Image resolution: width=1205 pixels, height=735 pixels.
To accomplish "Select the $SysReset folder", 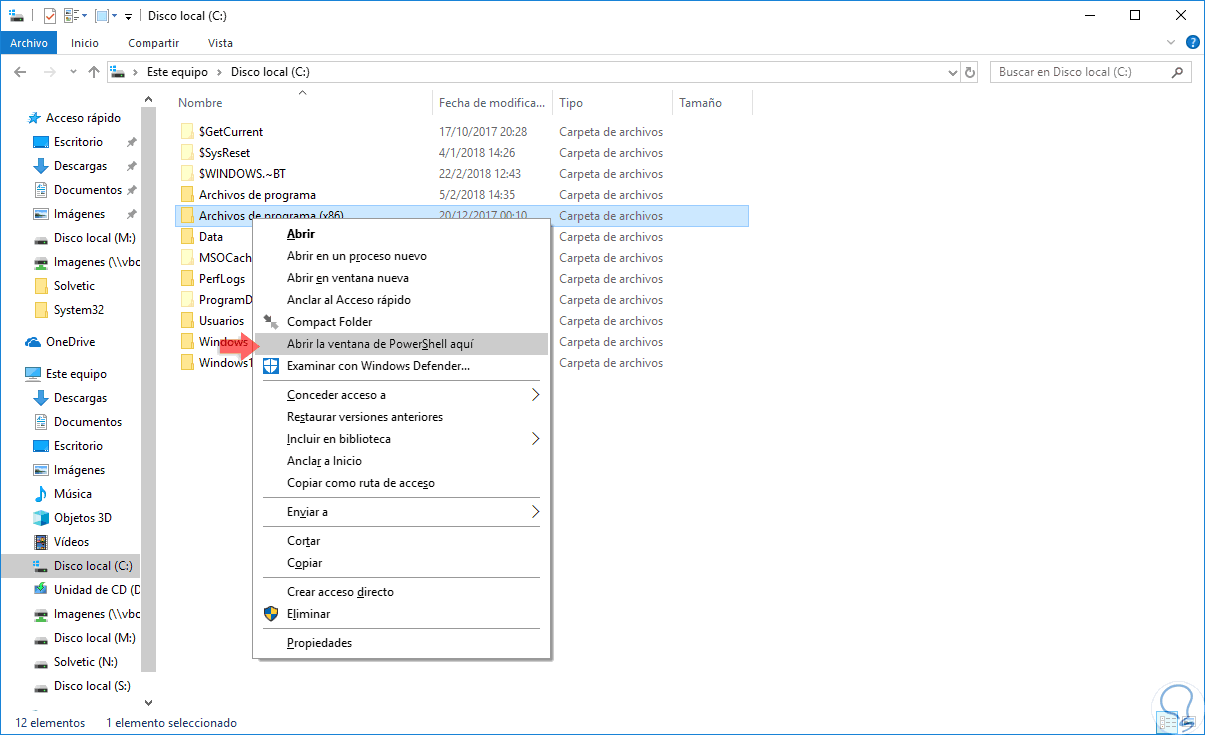I will click(x=224, y=153).
